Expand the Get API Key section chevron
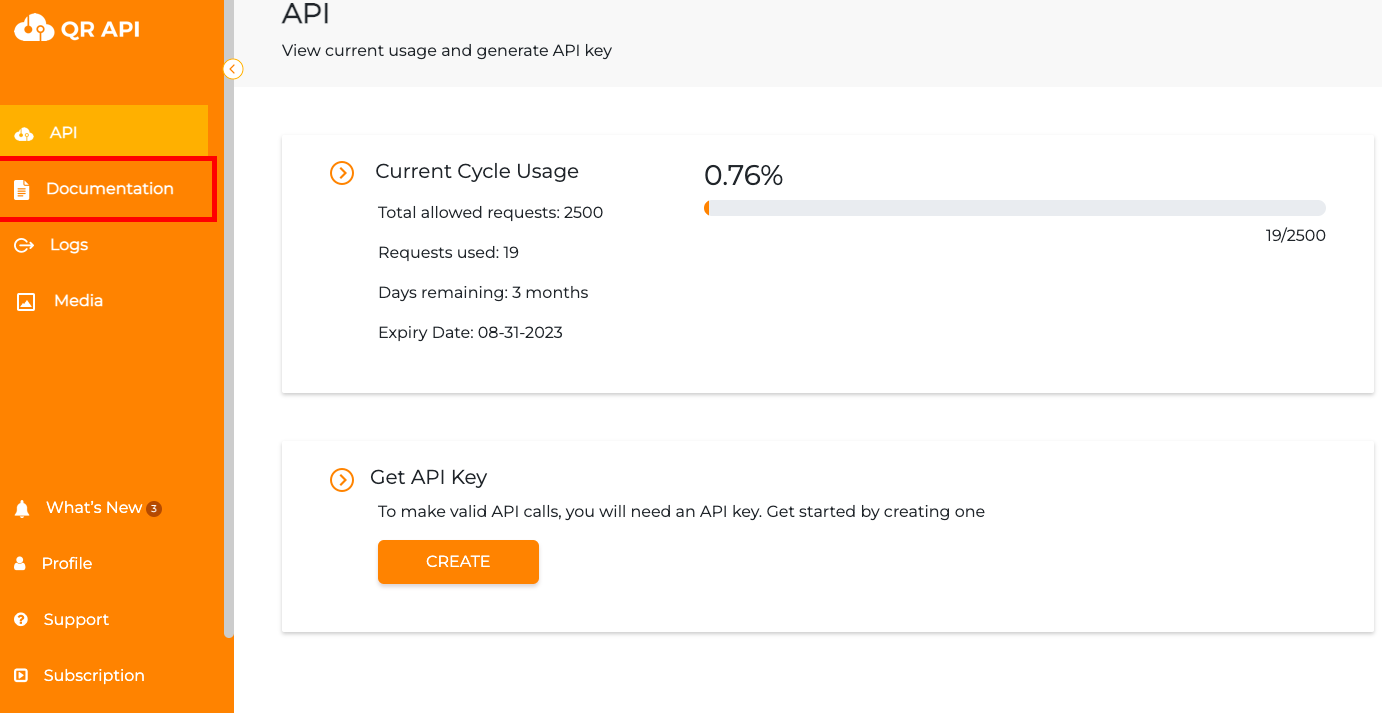 (342, 480)
